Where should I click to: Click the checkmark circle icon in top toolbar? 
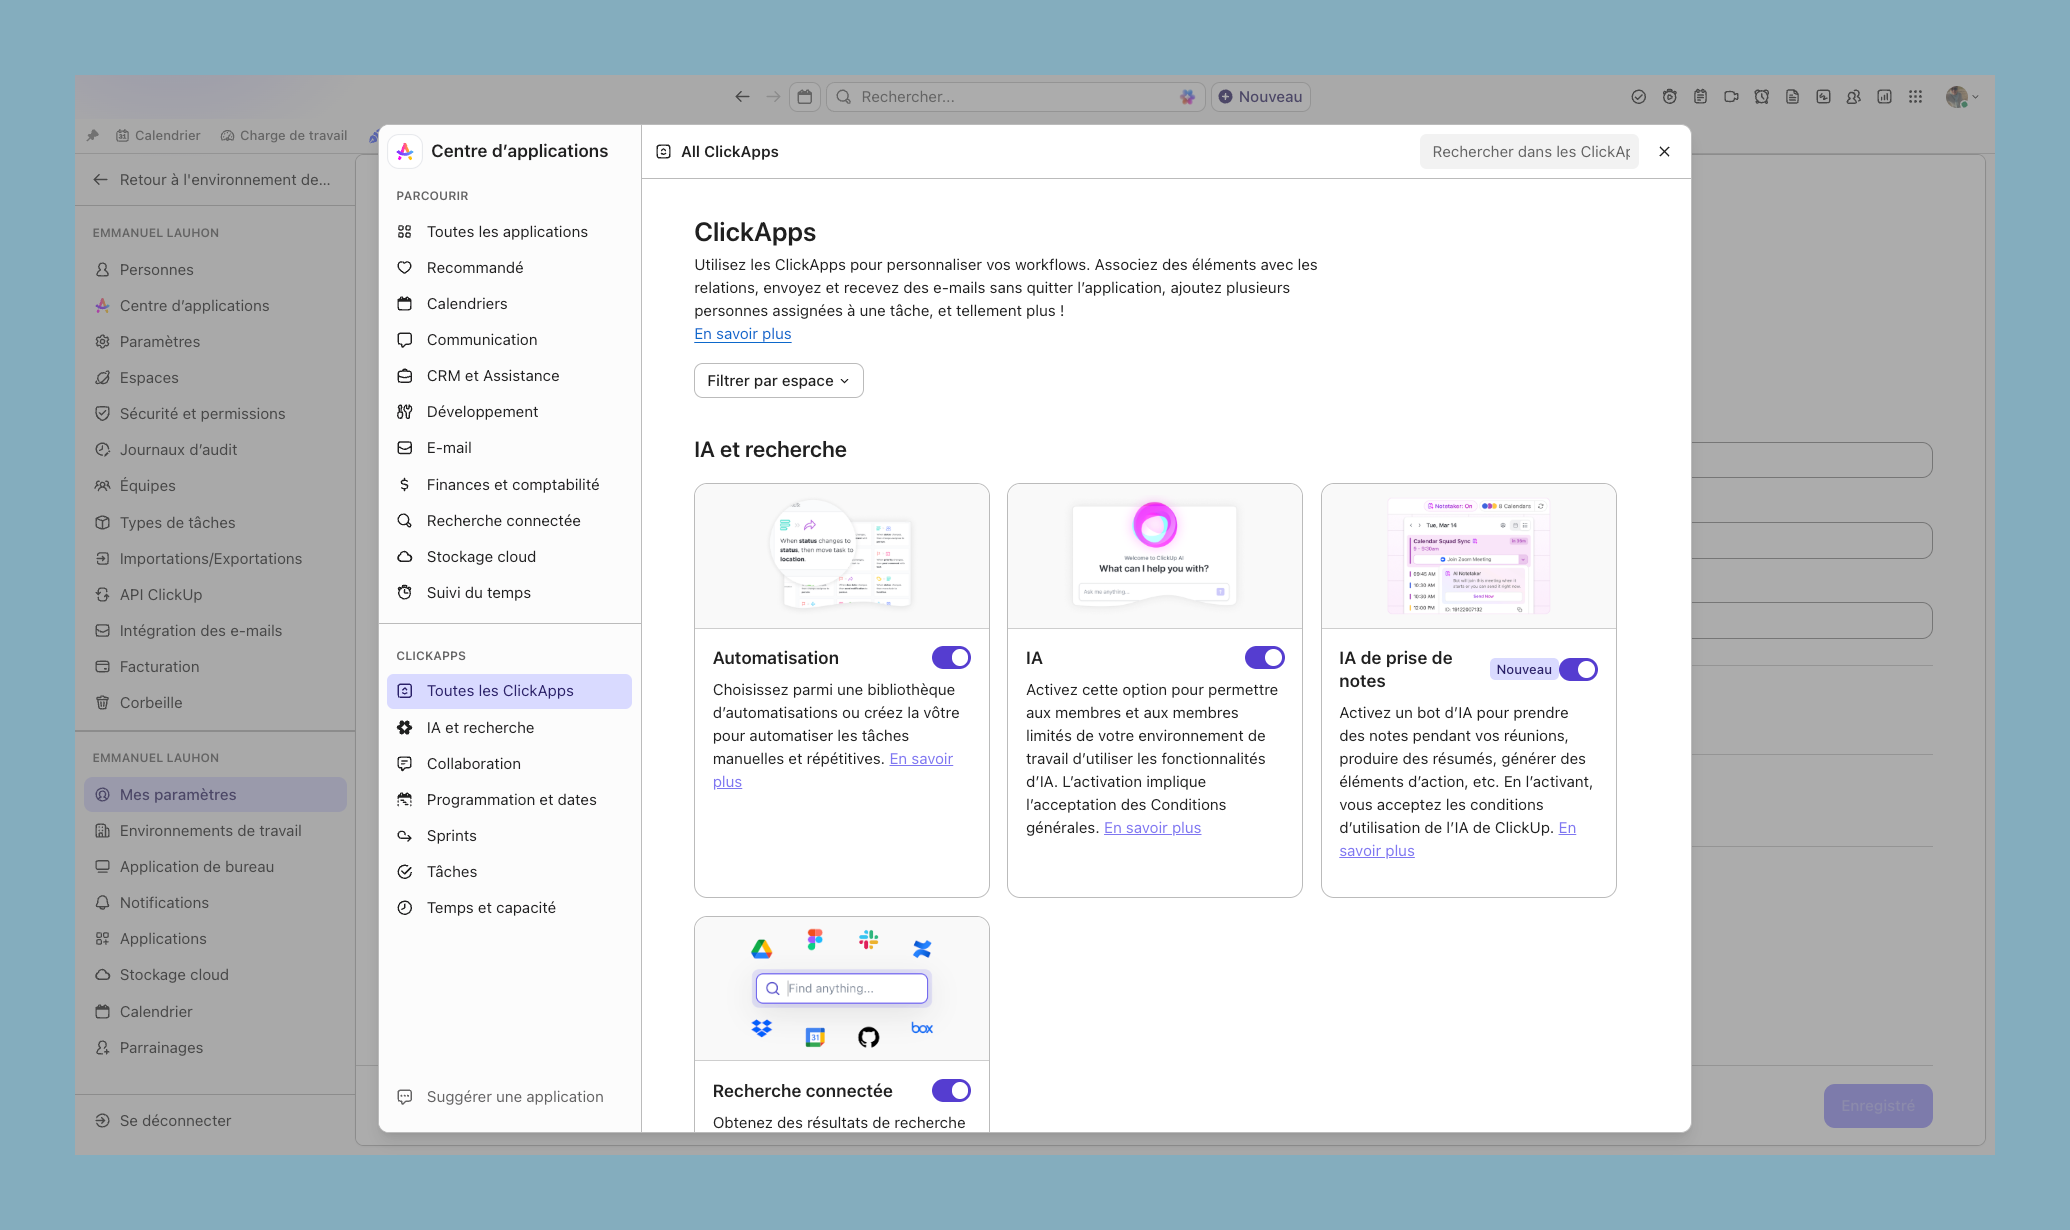(x=1638, y=97)
